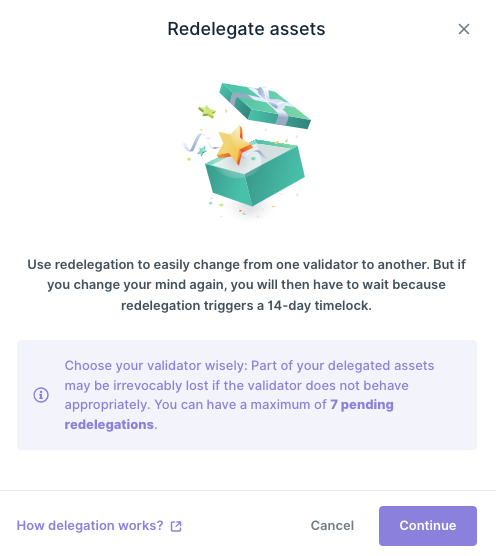496x556 pixels.
Task: Continue with the redelegation
Action: (x=428, y=526)
